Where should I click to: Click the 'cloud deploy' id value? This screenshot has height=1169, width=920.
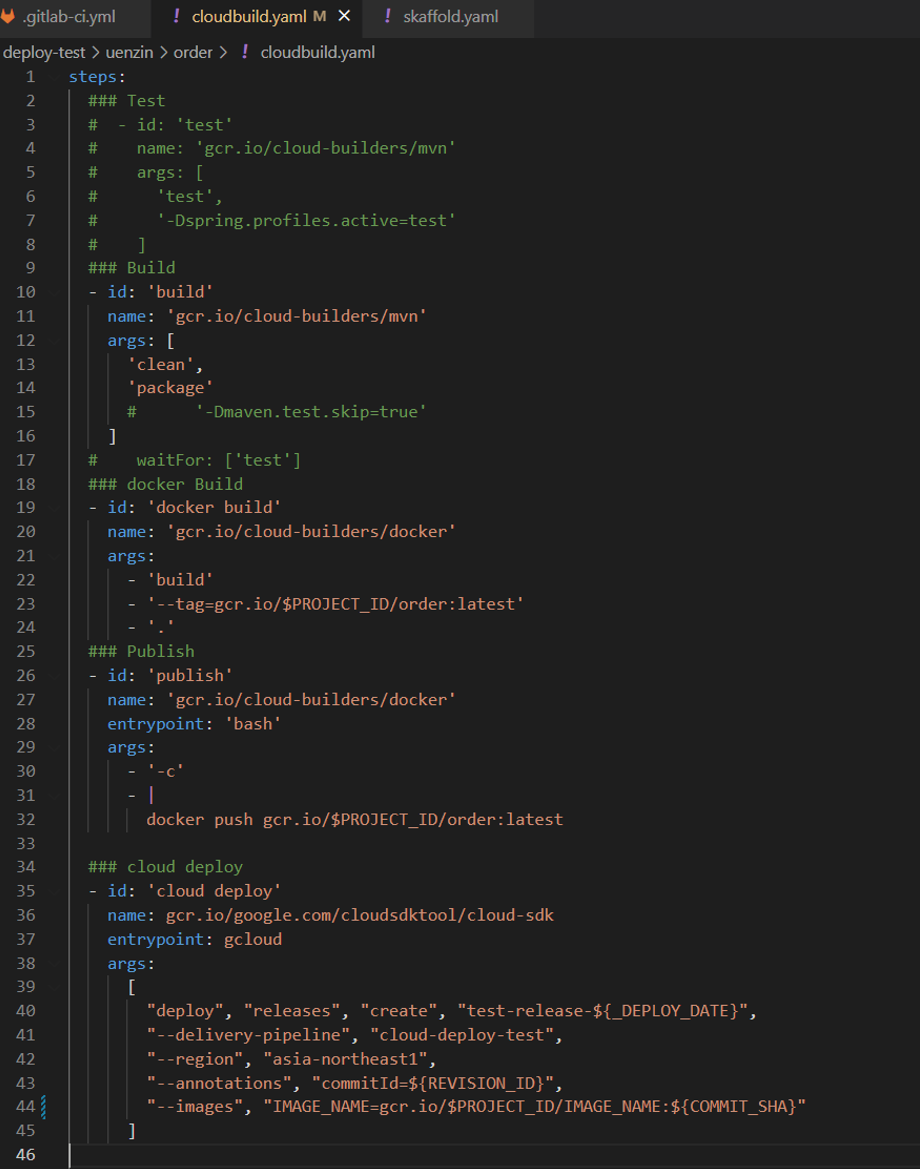[x=214, y=891]
